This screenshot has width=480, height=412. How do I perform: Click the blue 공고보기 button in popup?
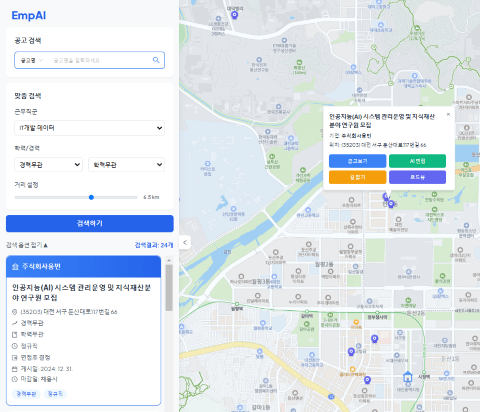tap(358, 161)
